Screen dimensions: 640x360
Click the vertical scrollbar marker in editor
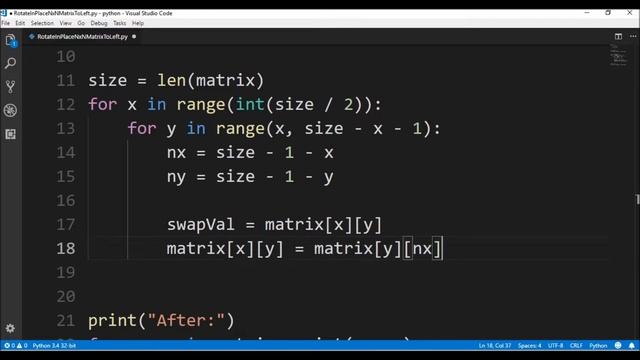coord(638,199)
